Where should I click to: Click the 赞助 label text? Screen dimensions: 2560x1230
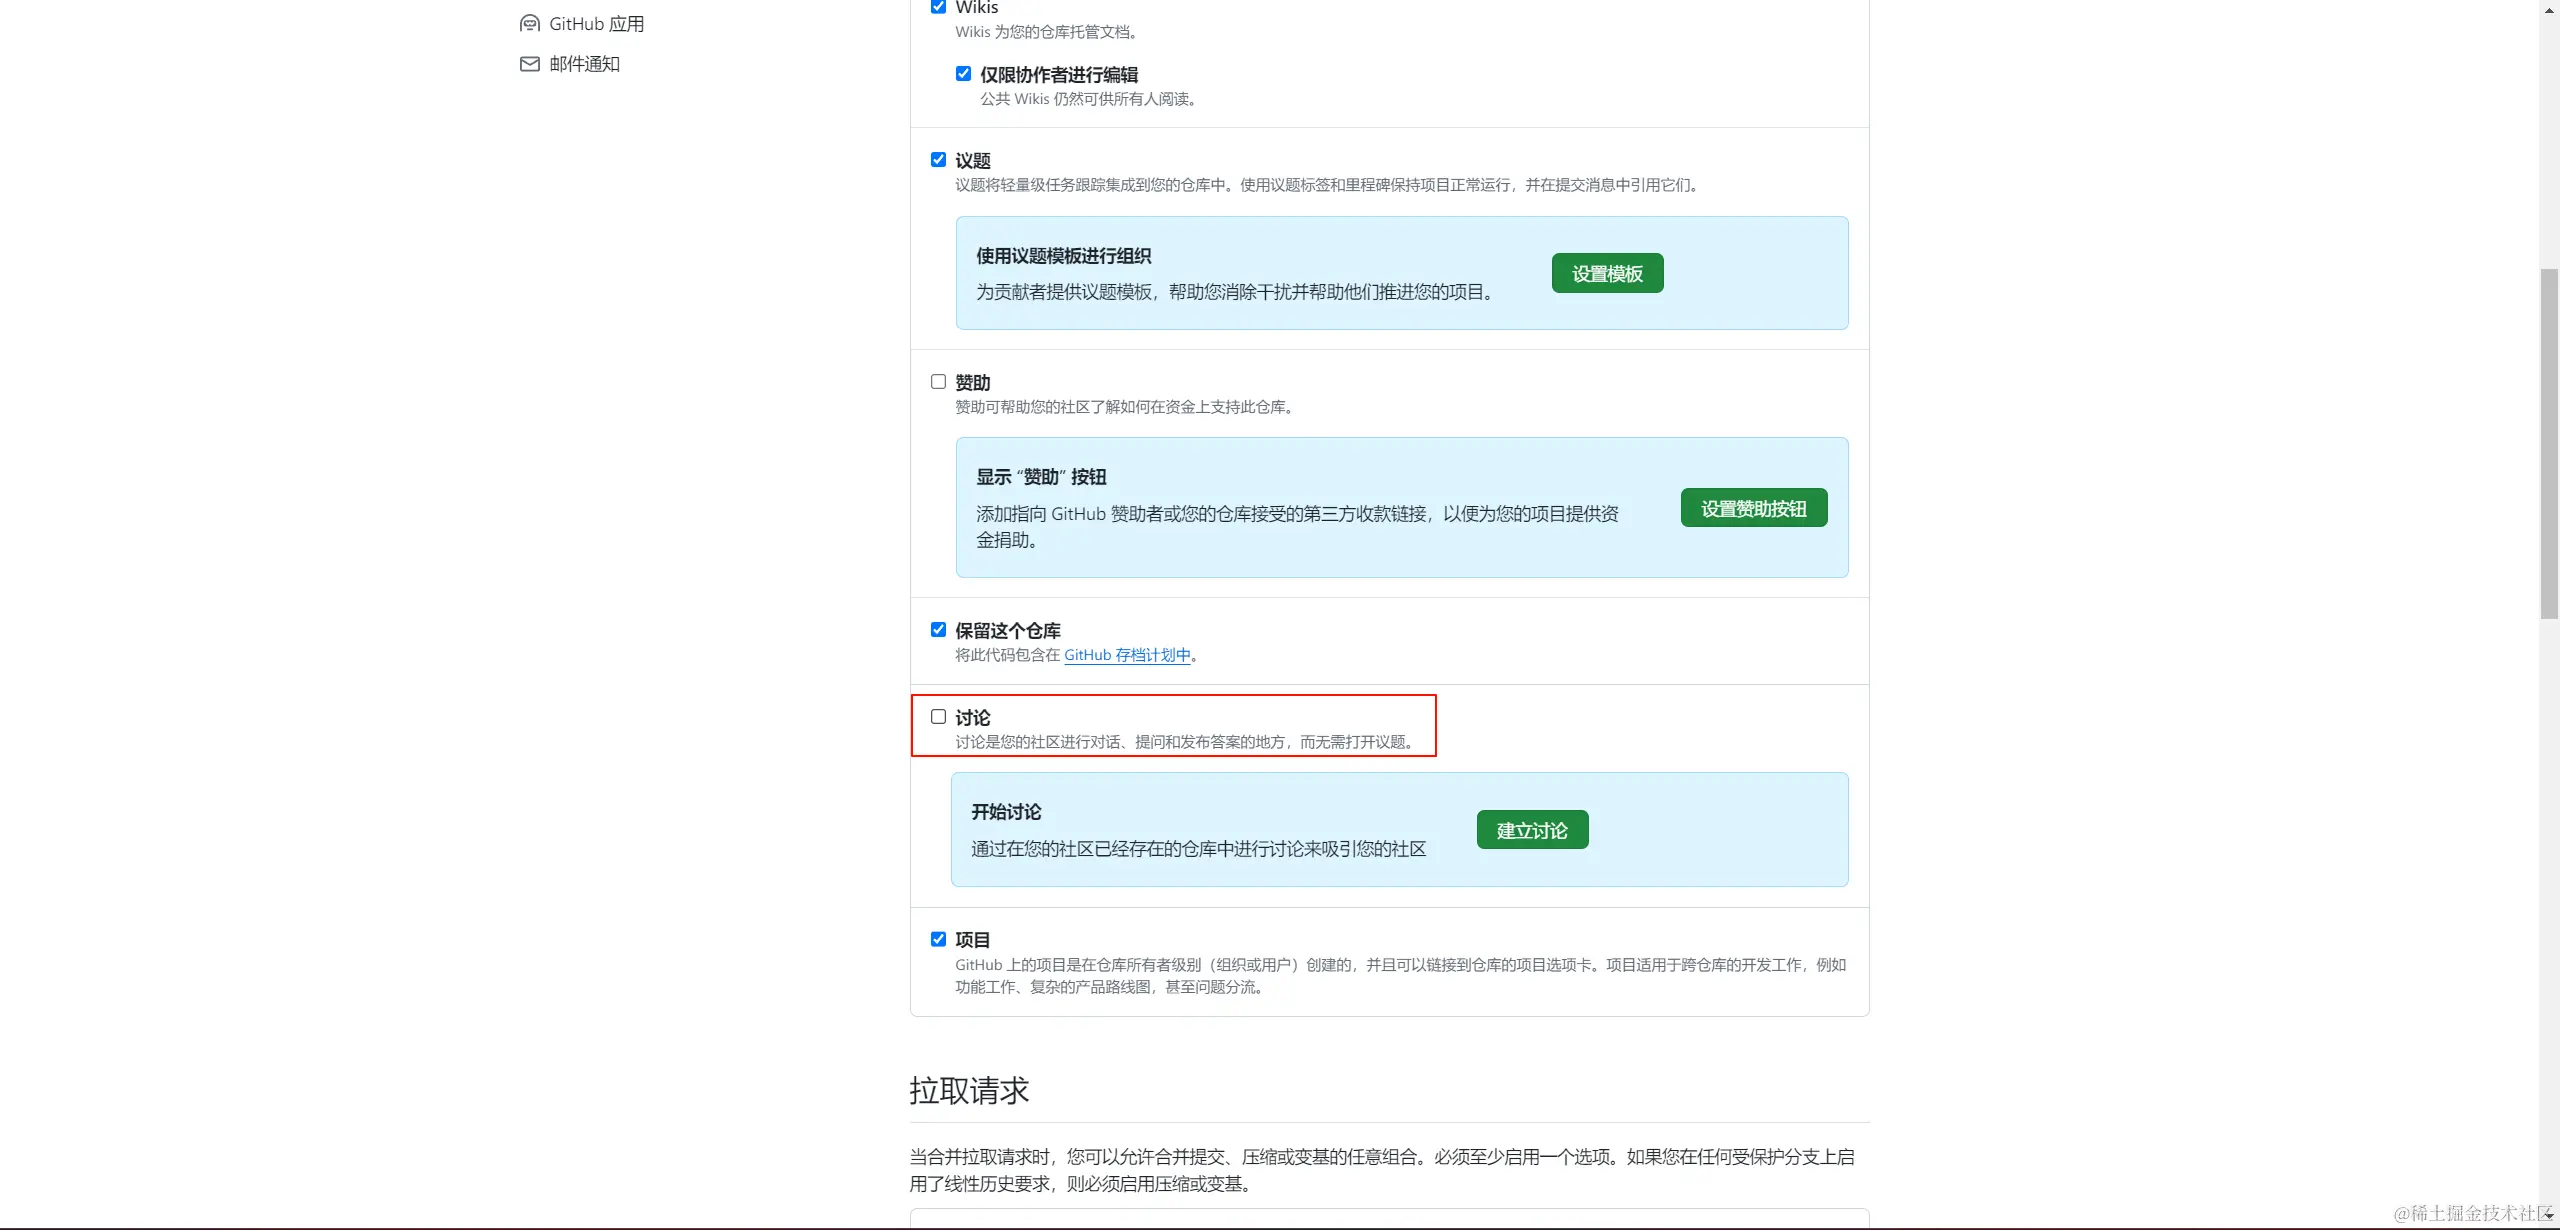coord(972,383)
